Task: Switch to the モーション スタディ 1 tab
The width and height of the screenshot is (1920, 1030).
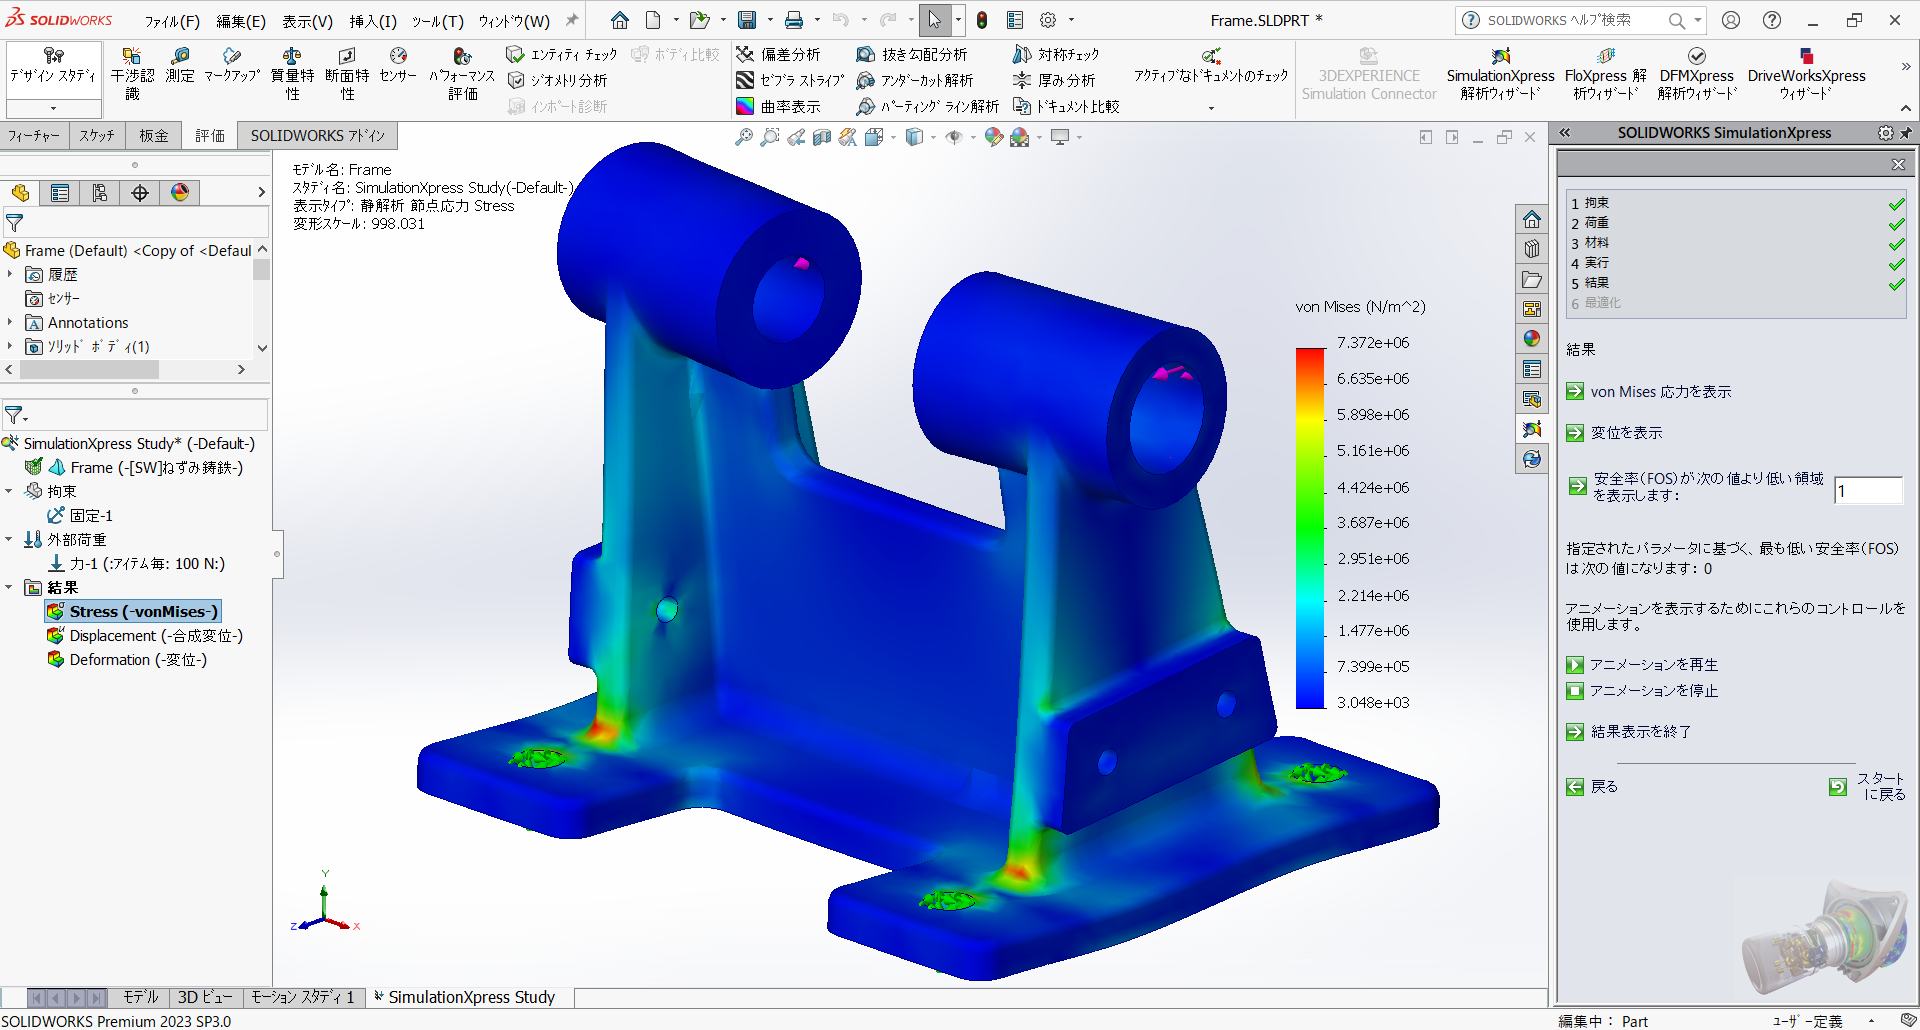Action: pos(303,997)
